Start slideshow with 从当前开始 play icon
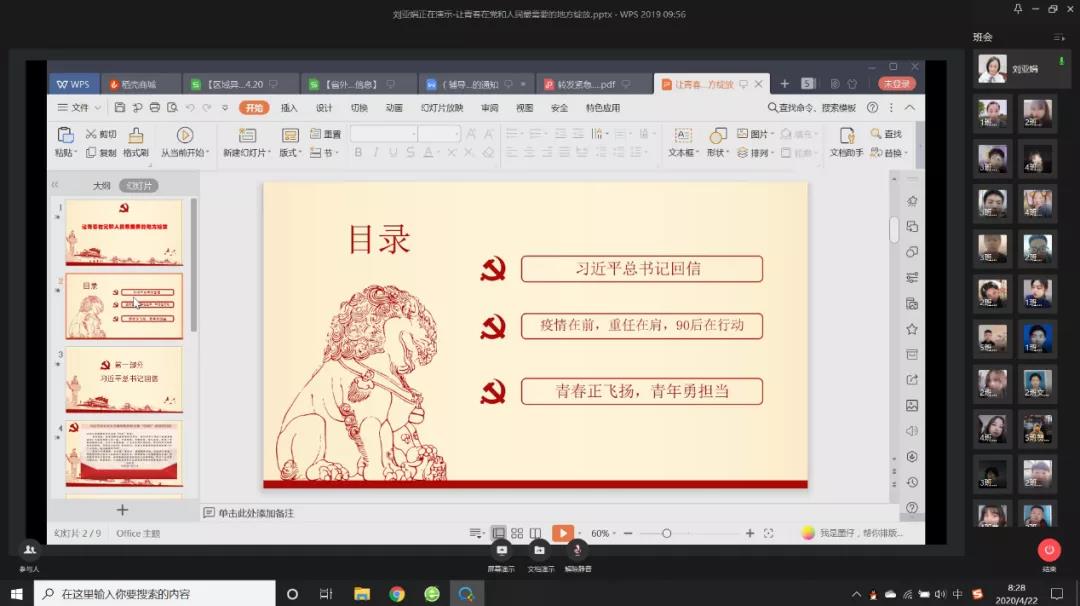This screenshot has width=1080, height=606. [185, 135]
